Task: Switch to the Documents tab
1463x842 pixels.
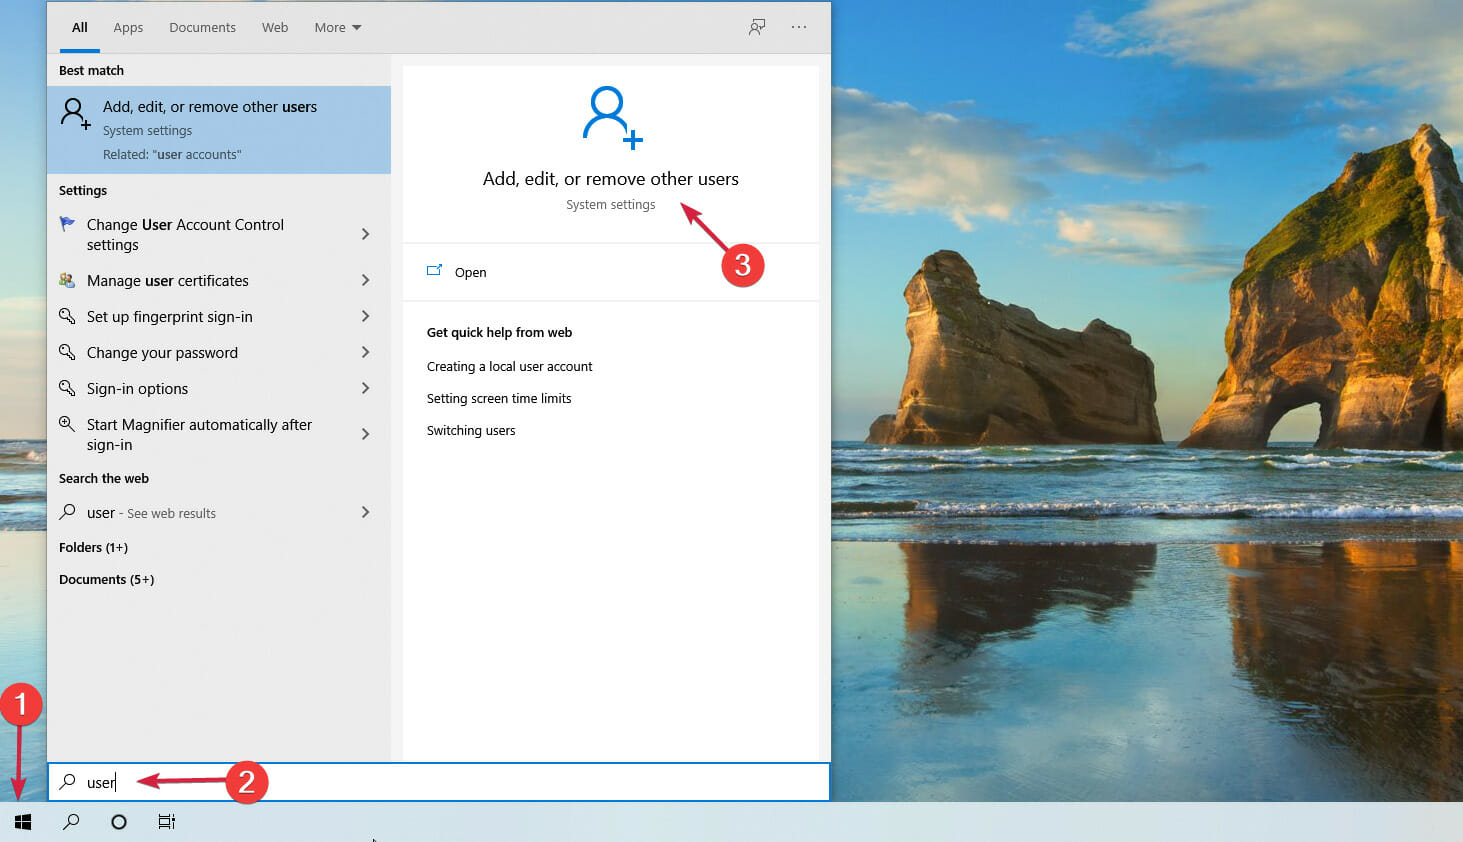Action: point(202,27)
